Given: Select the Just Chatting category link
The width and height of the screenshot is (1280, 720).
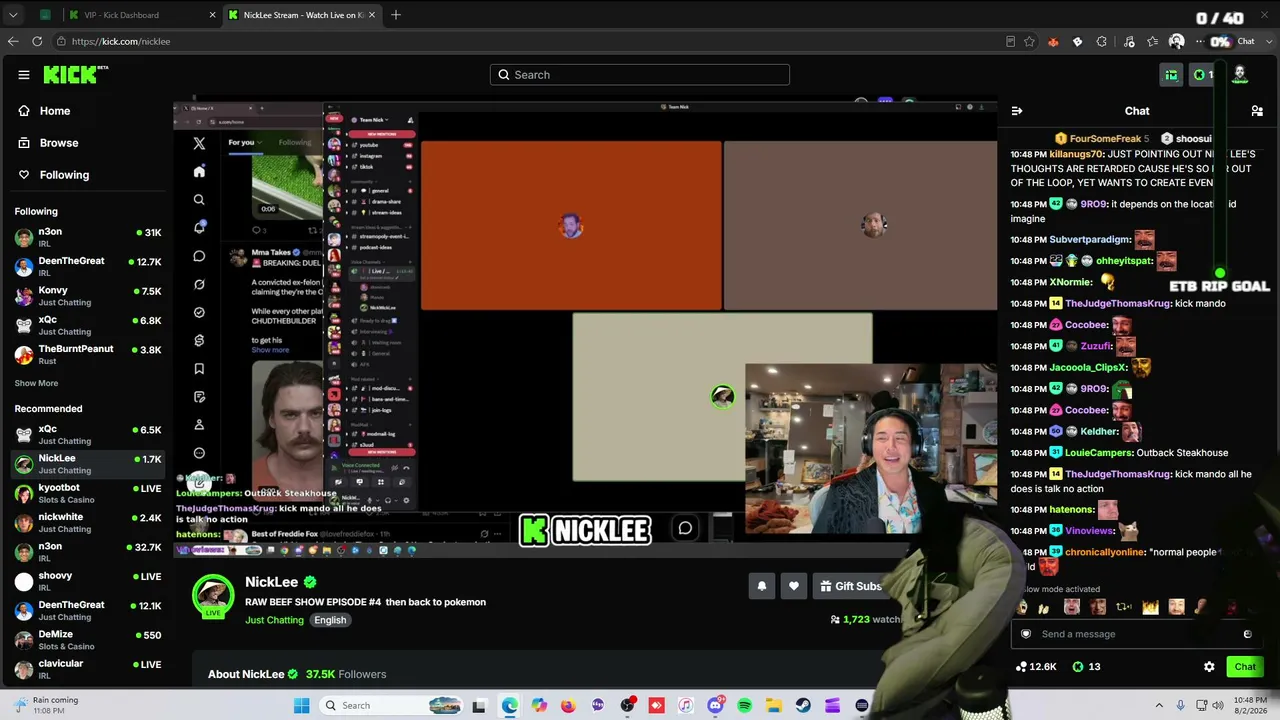Looking at the screenshot, I should click(x=274, y=620).
